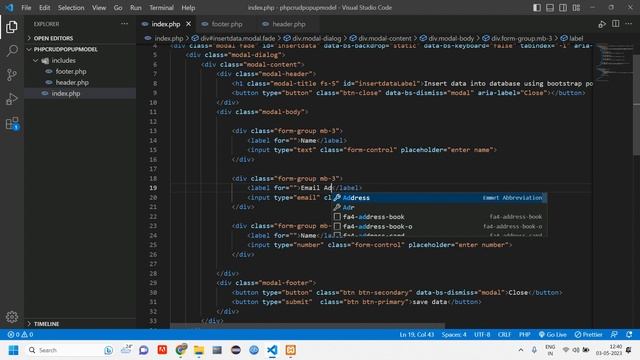Open the Manage settings gear

coord(12,317)
